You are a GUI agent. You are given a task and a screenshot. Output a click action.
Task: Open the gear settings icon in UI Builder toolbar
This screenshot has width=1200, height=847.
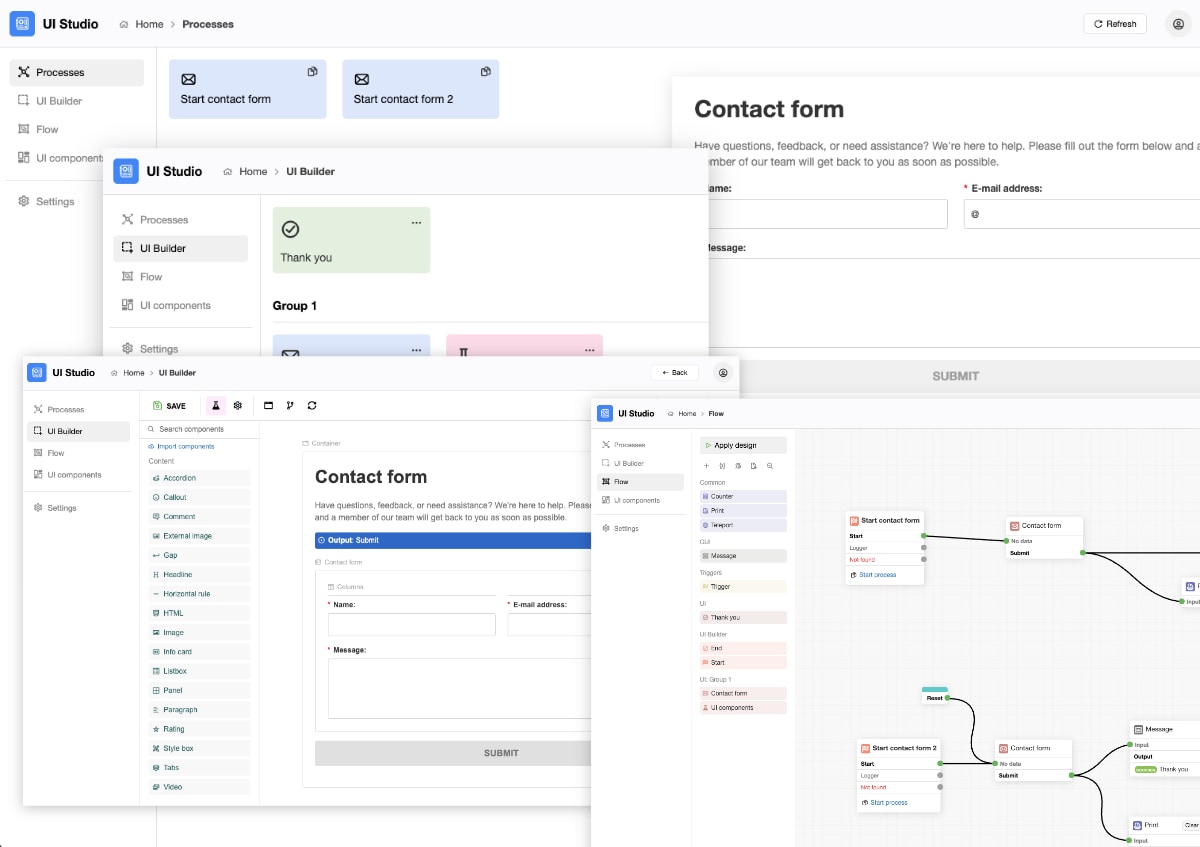point(238,406)
